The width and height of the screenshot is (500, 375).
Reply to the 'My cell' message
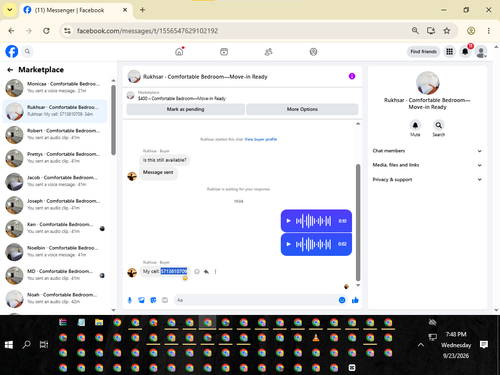[206, 272]
